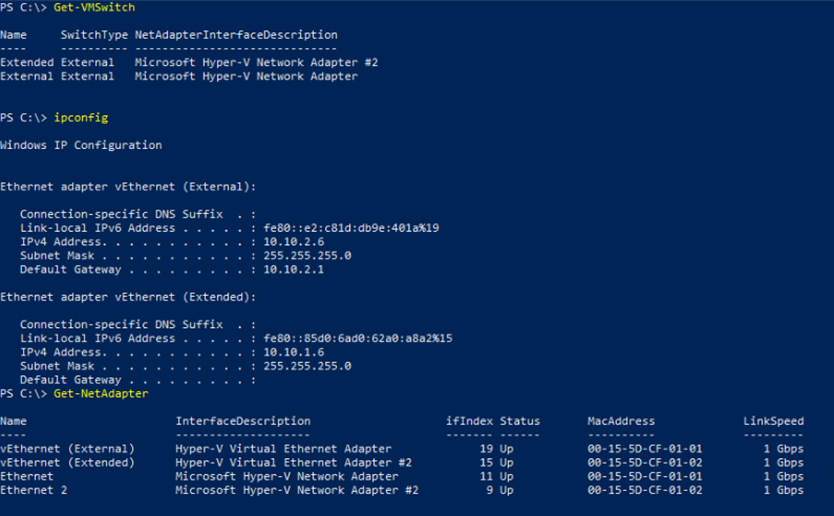Click the ifIndex column header
Screen dimensions: 834x516
pyautogui.click(x=469, y=421)
